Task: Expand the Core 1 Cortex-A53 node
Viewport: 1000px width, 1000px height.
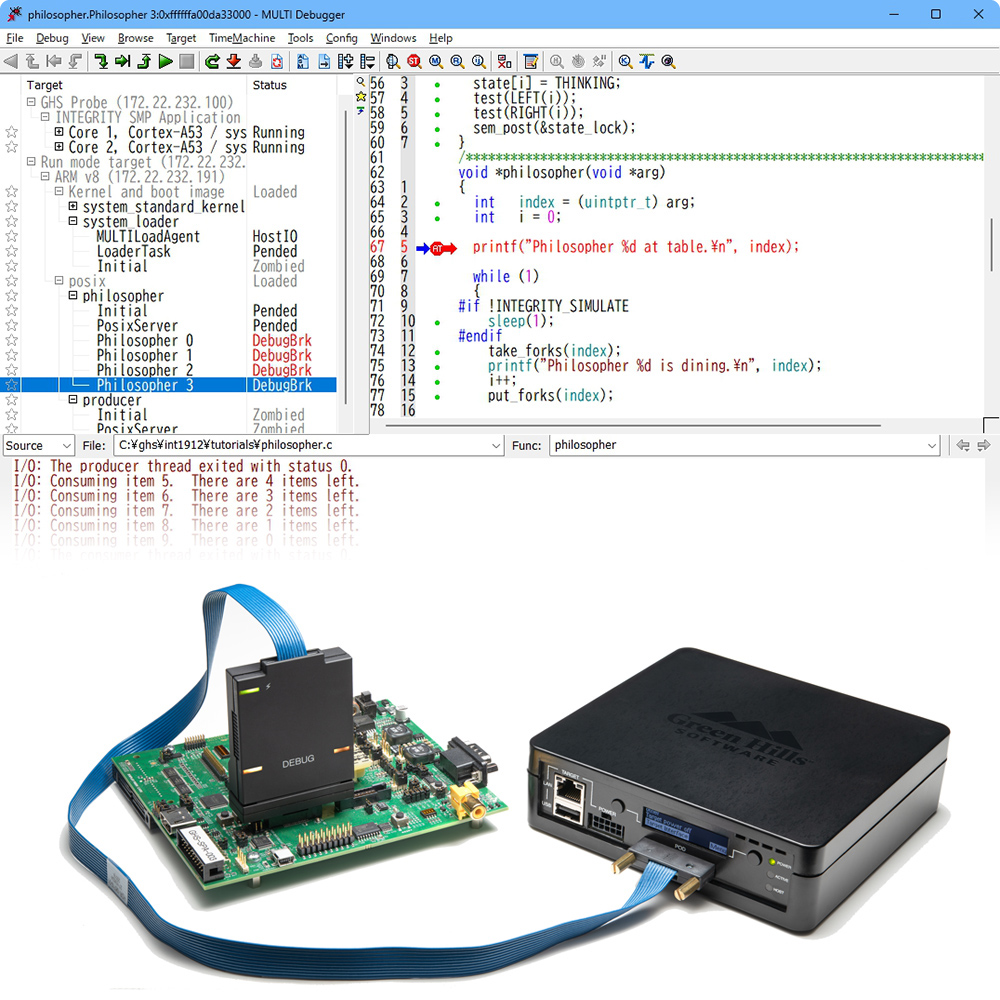Action: coord(59,131)
